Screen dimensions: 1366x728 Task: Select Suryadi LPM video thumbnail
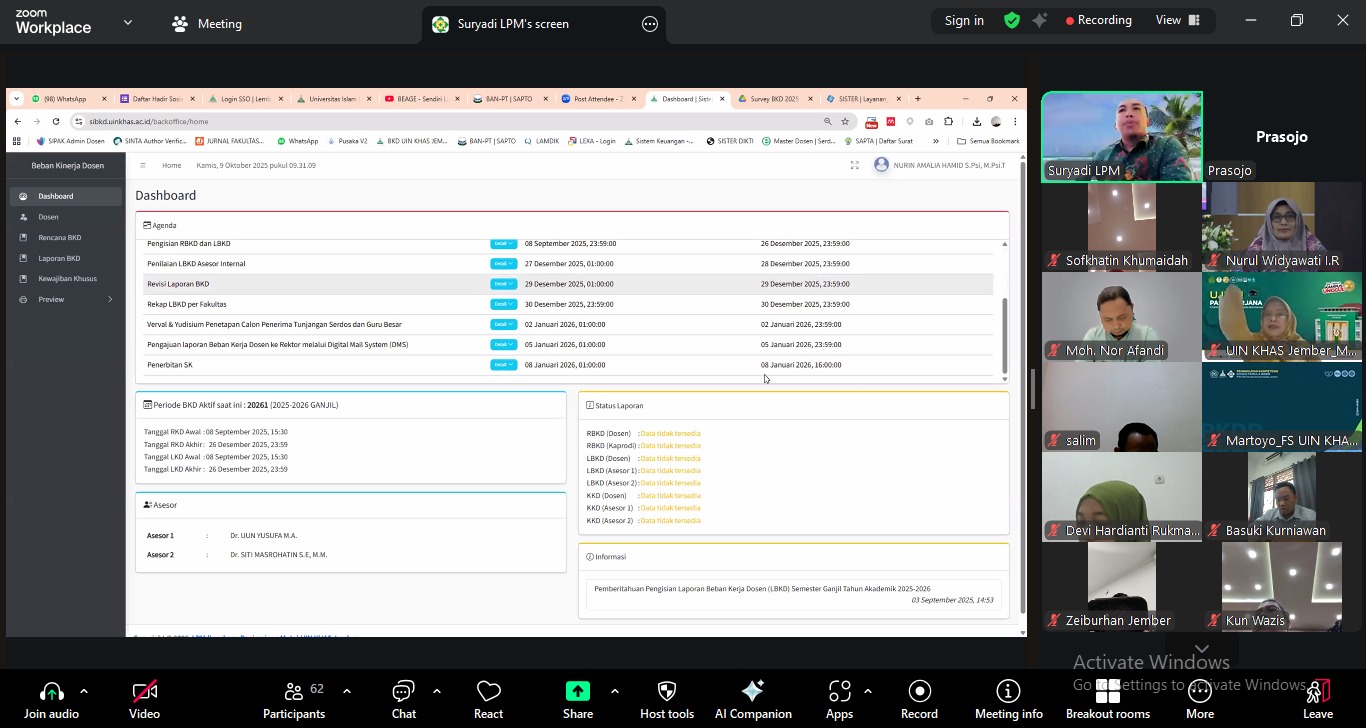pyautogui.click(x=1122, y=137)
